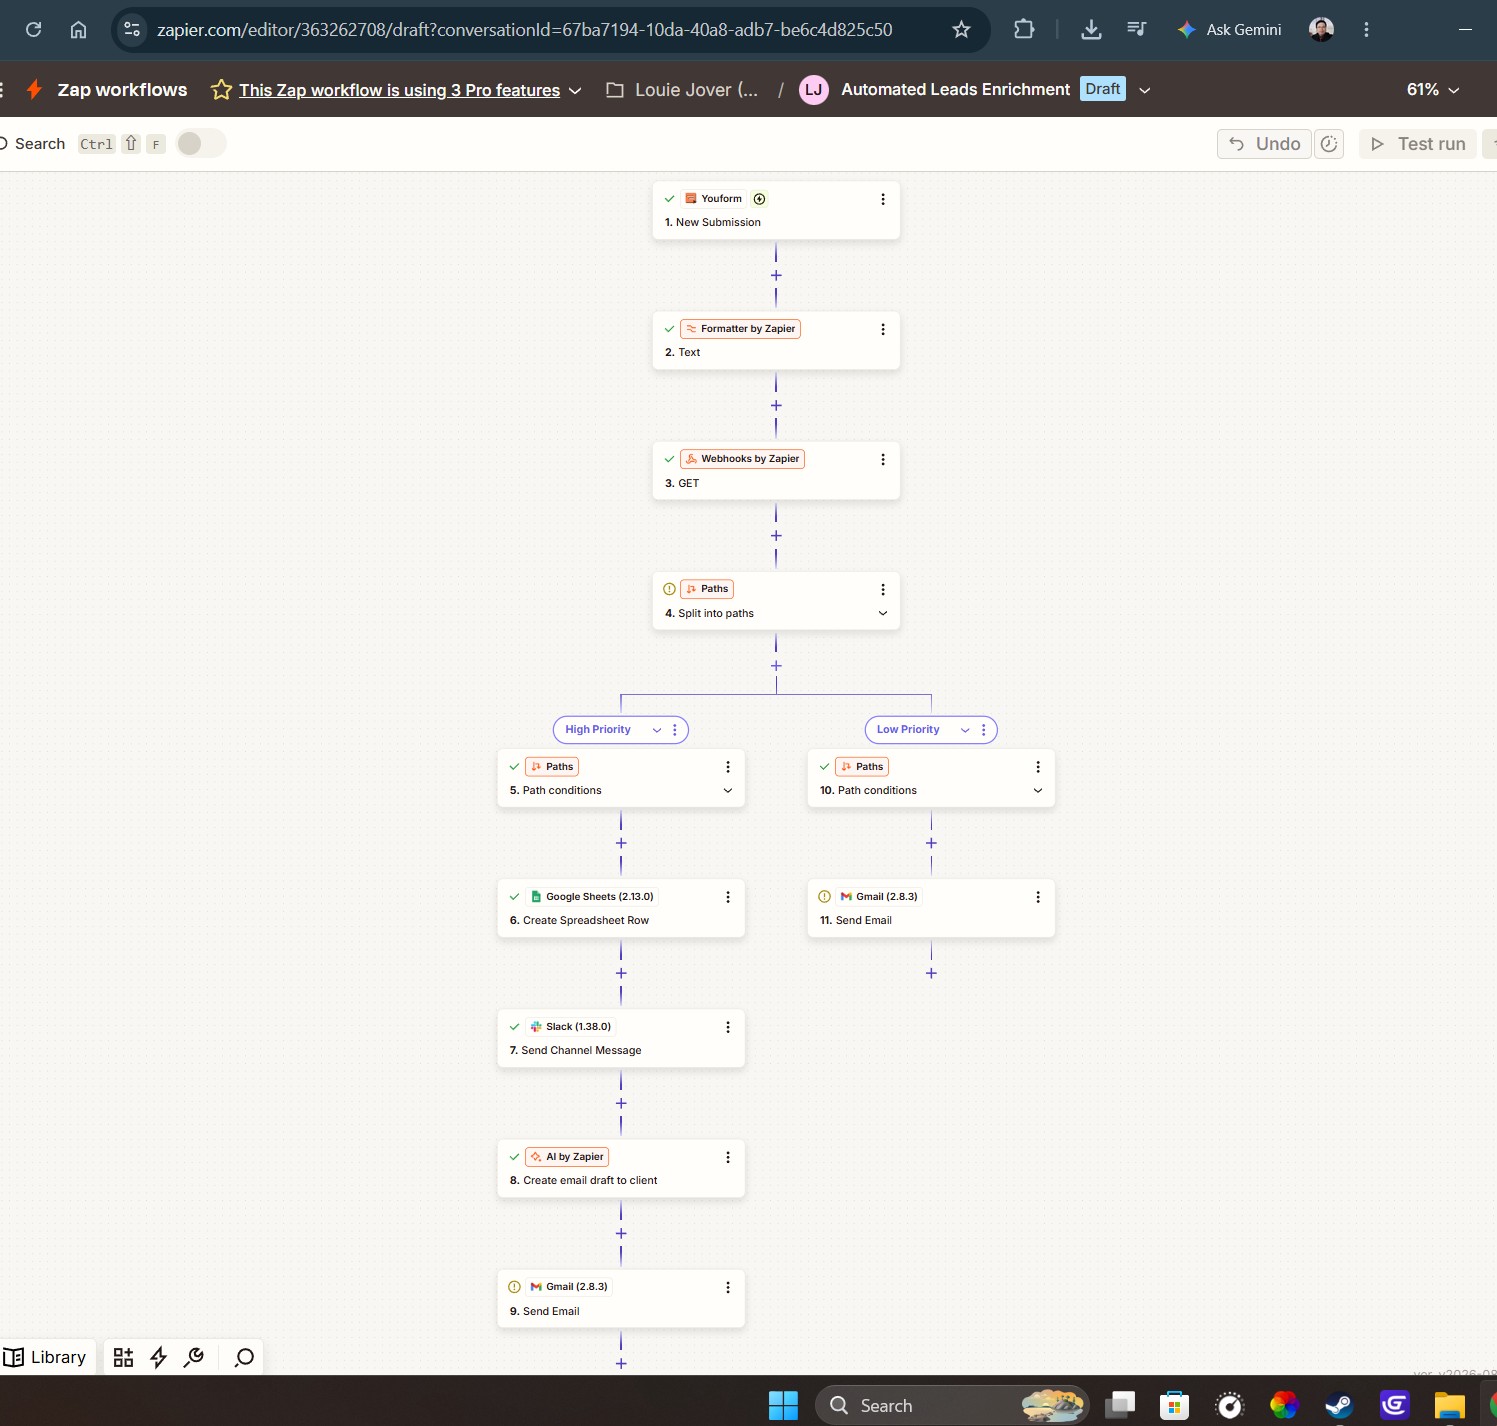Click the Undo button
This screenshot has height=1426, width=1497.
point(1264,144)
